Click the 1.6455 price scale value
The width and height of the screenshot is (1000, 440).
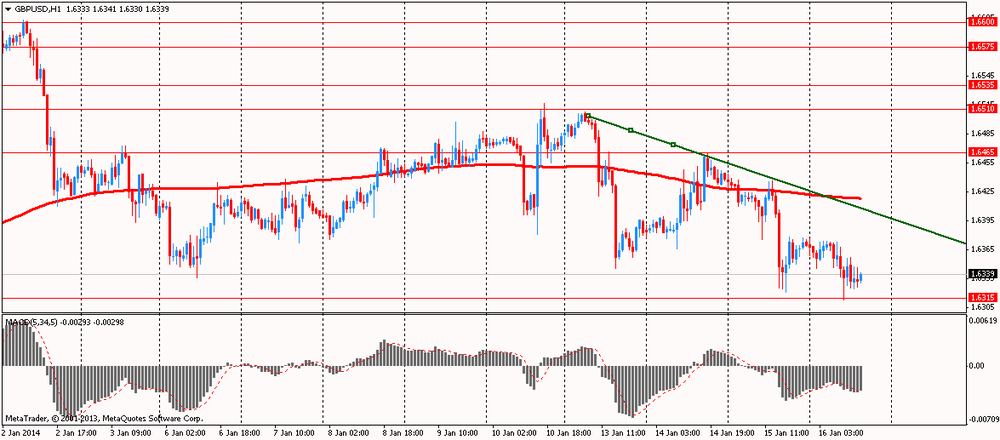coord(981,163)
